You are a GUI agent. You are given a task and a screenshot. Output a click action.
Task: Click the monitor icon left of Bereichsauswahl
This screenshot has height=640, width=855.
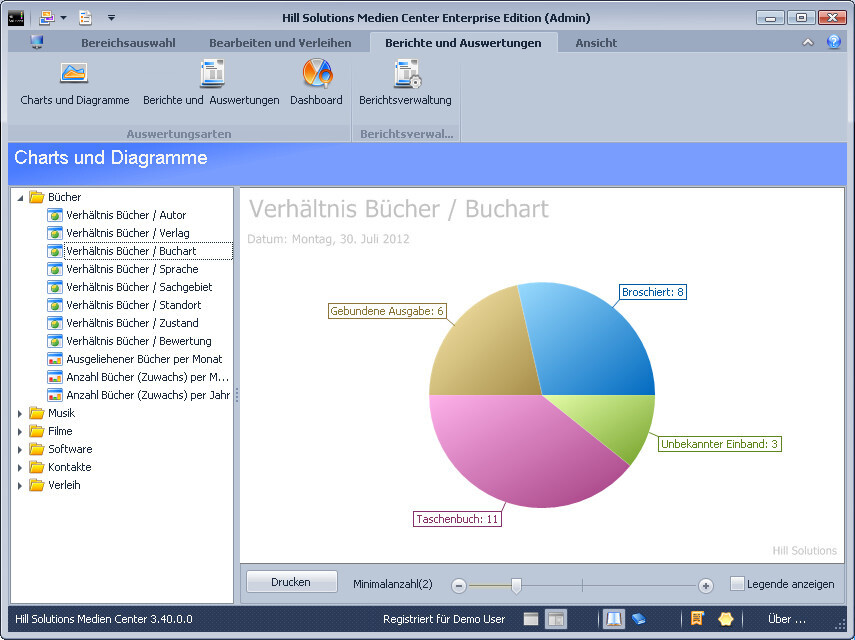[x=37, y=42]
